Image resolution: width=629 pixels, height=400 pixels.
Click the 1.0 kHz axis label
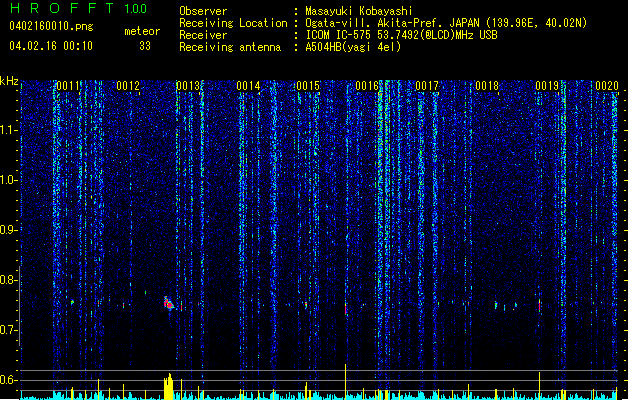pos(9,180)
